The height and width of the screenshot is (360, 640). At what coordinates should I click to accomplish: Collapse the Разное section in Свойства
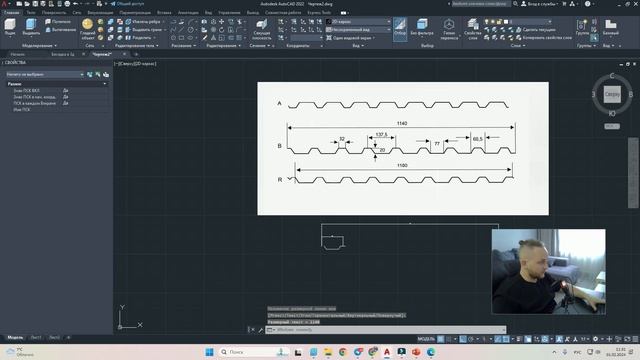[105, 84]
